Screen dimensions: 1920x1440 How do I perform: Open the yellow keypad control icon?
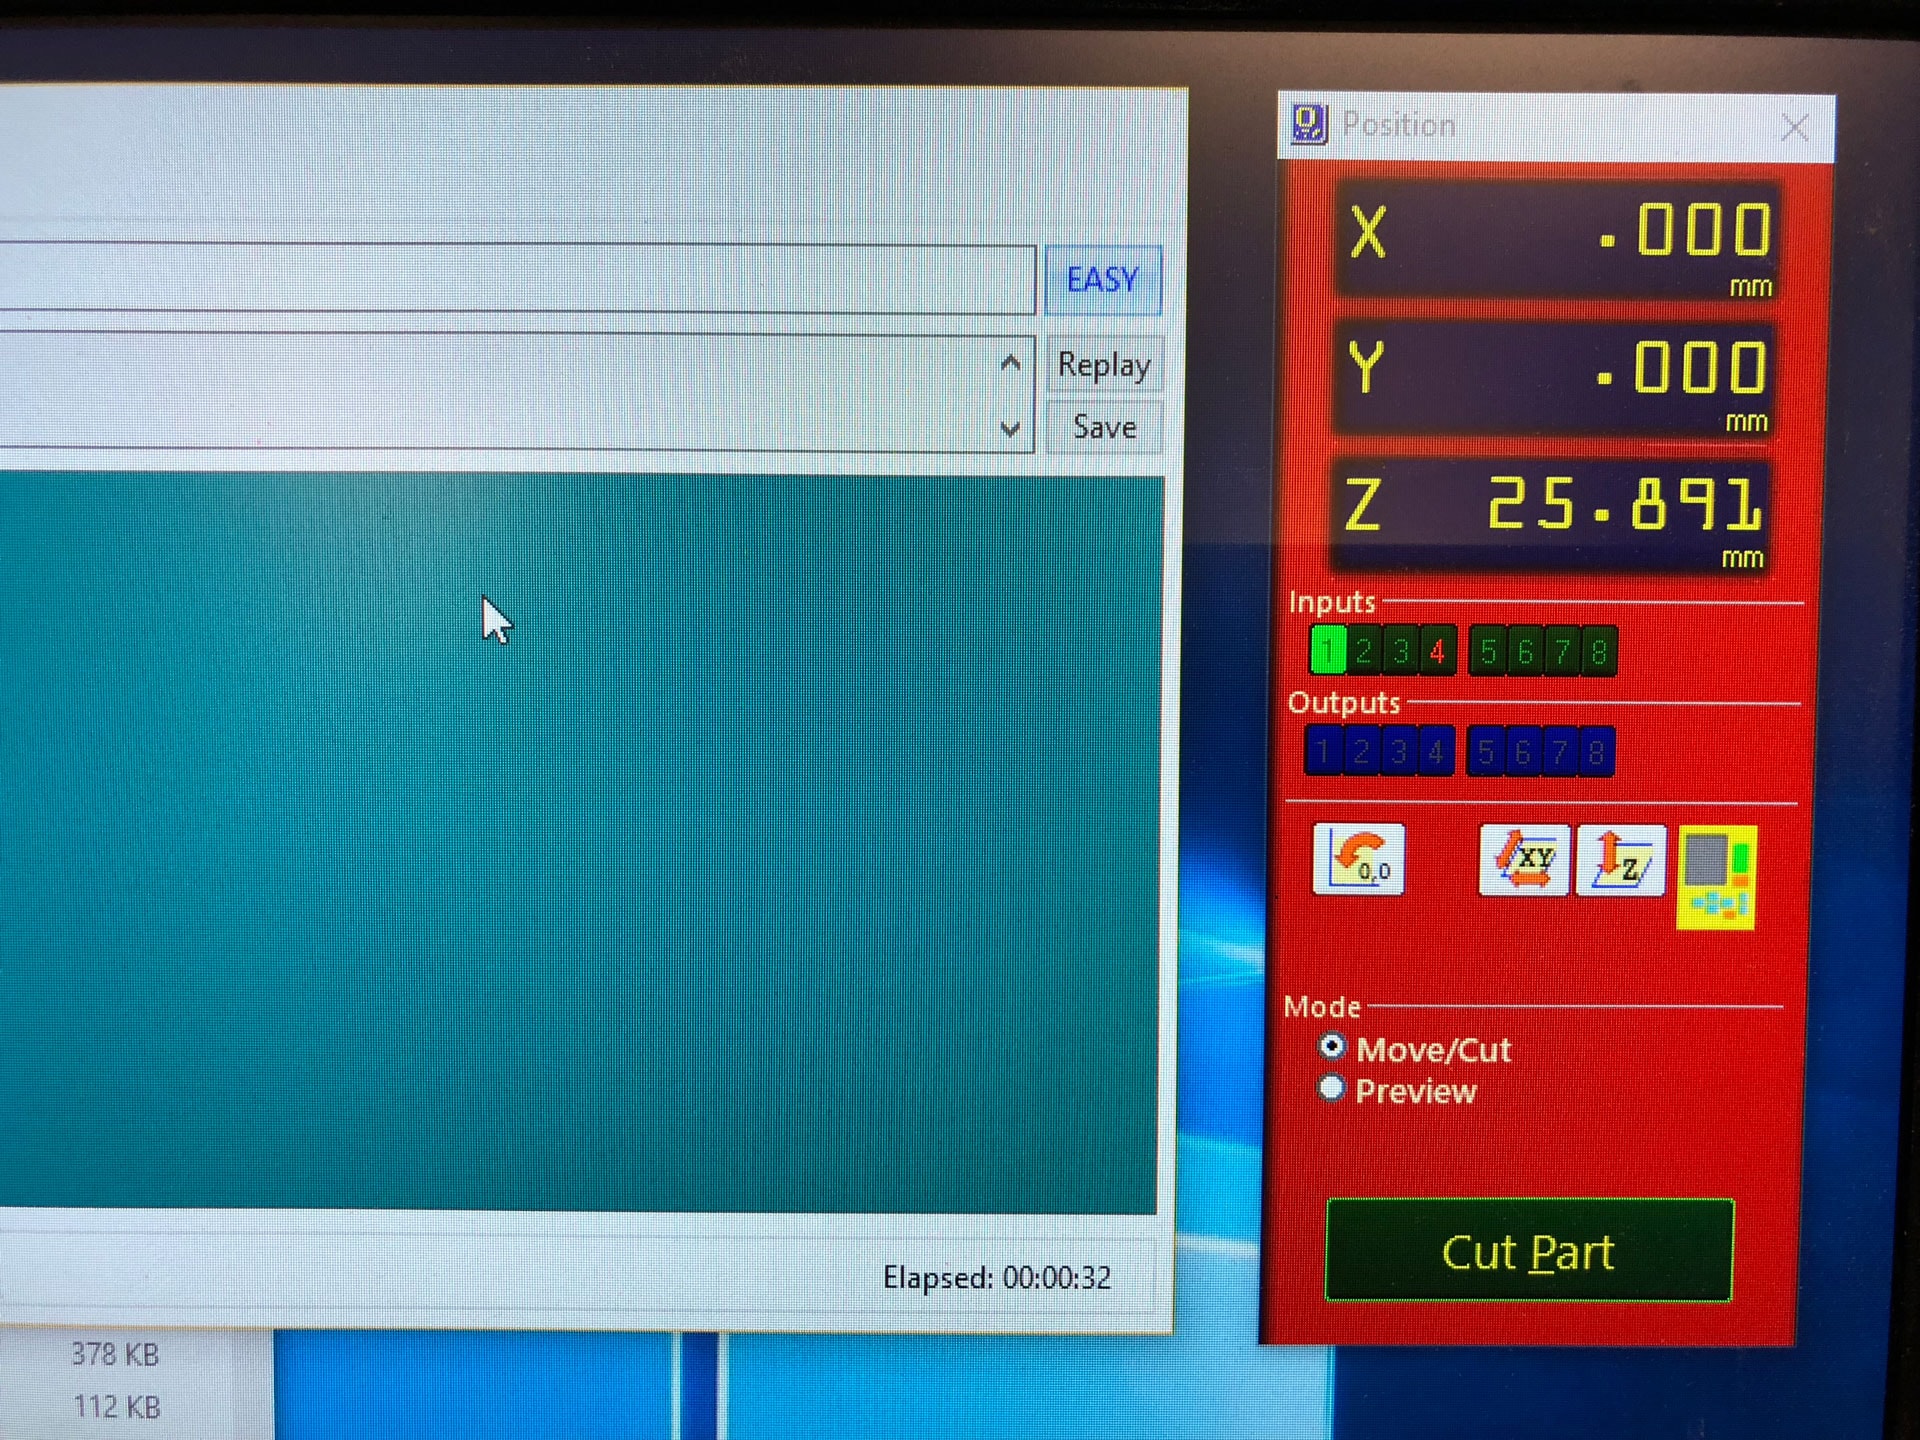click(x=1716, y=877)
